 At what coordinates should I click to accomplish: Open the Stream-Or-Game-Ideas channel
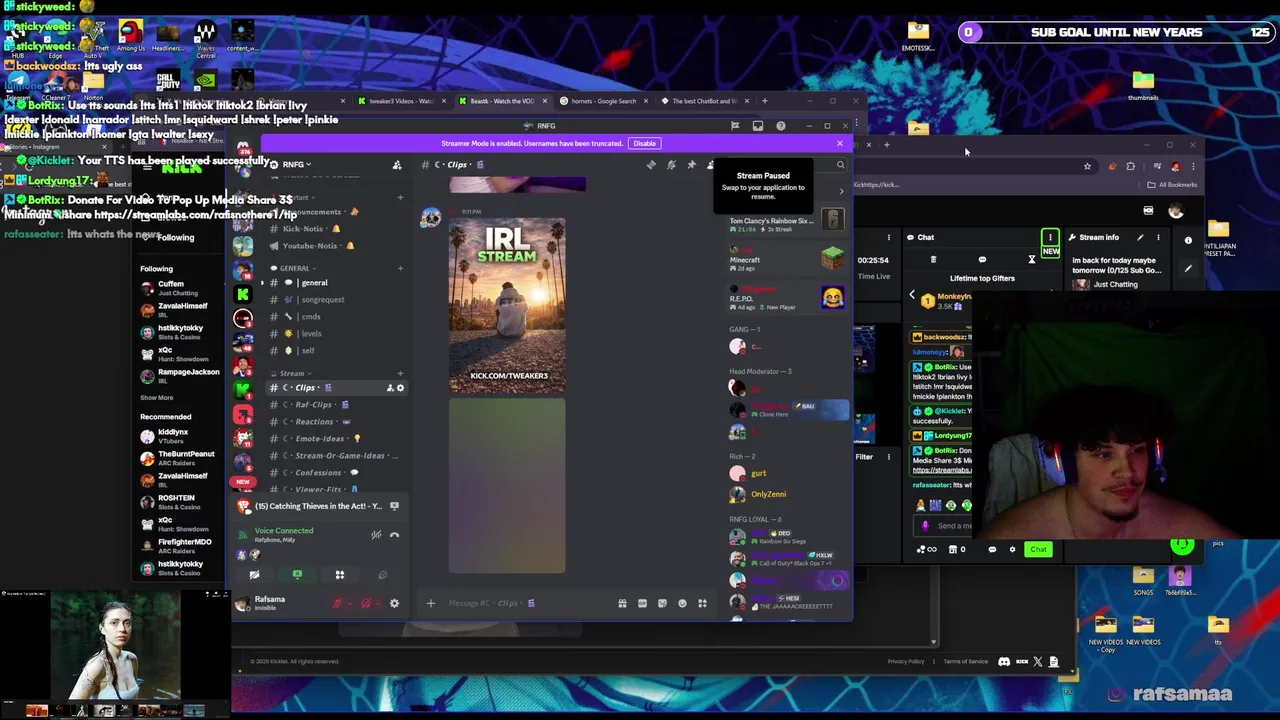pyautogui.click(x=335, y=456)
